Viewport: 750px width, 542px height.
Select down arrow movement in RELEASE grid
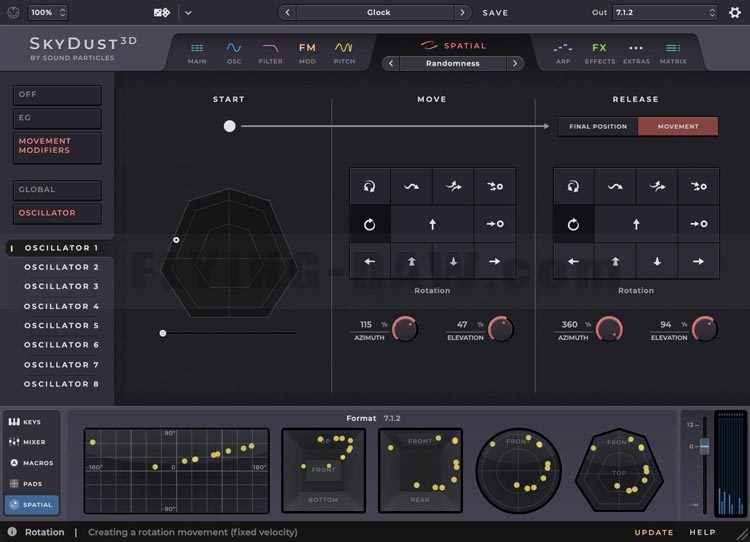[x=657, y=261]
